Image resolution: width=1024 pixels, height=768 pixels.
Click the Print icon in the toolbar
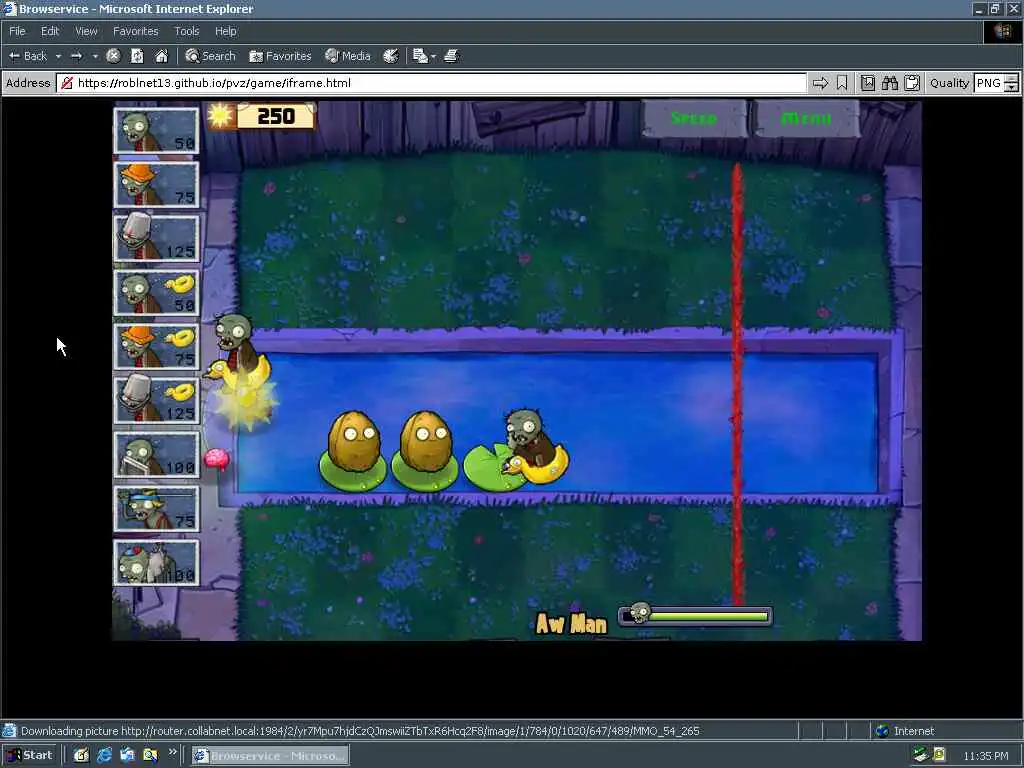(451, 56)
